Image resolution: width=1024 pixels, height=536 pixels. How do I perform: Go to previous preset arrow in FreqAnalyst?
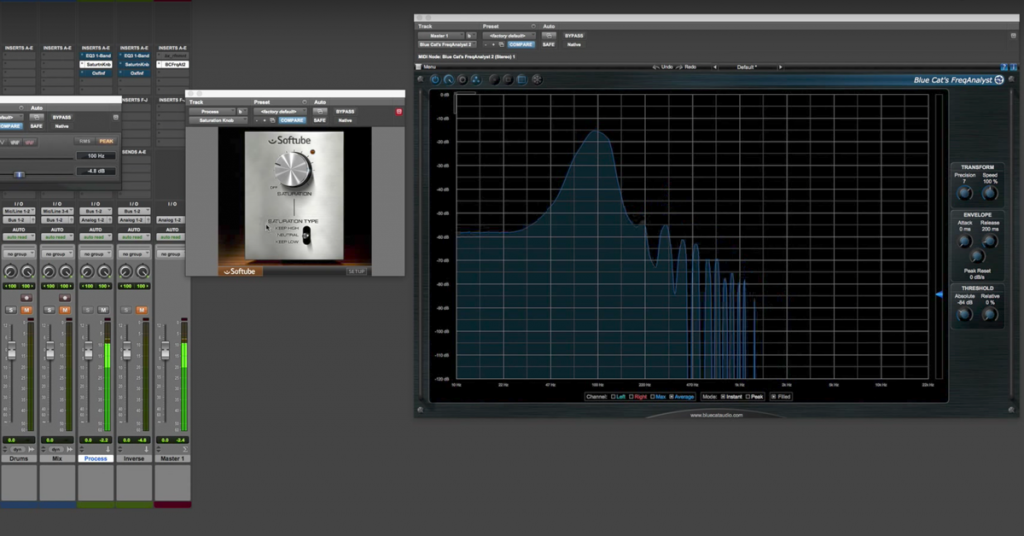point(715,67)
